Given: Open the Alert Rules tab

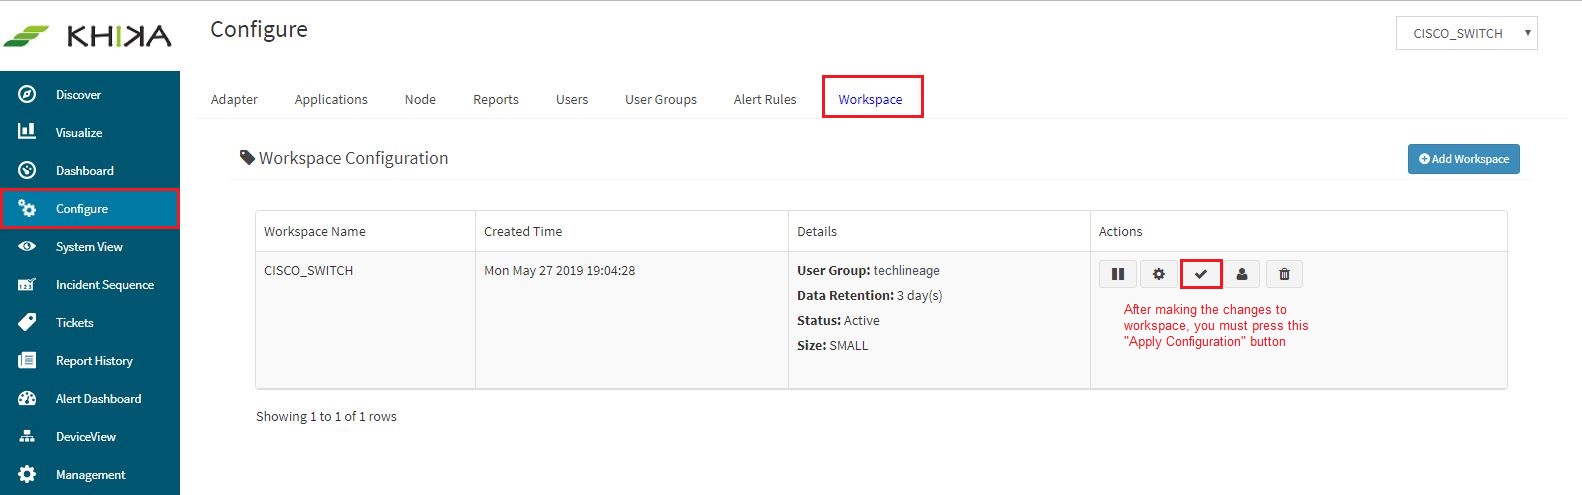Looking at the screenshot, I should click(765, 99).
